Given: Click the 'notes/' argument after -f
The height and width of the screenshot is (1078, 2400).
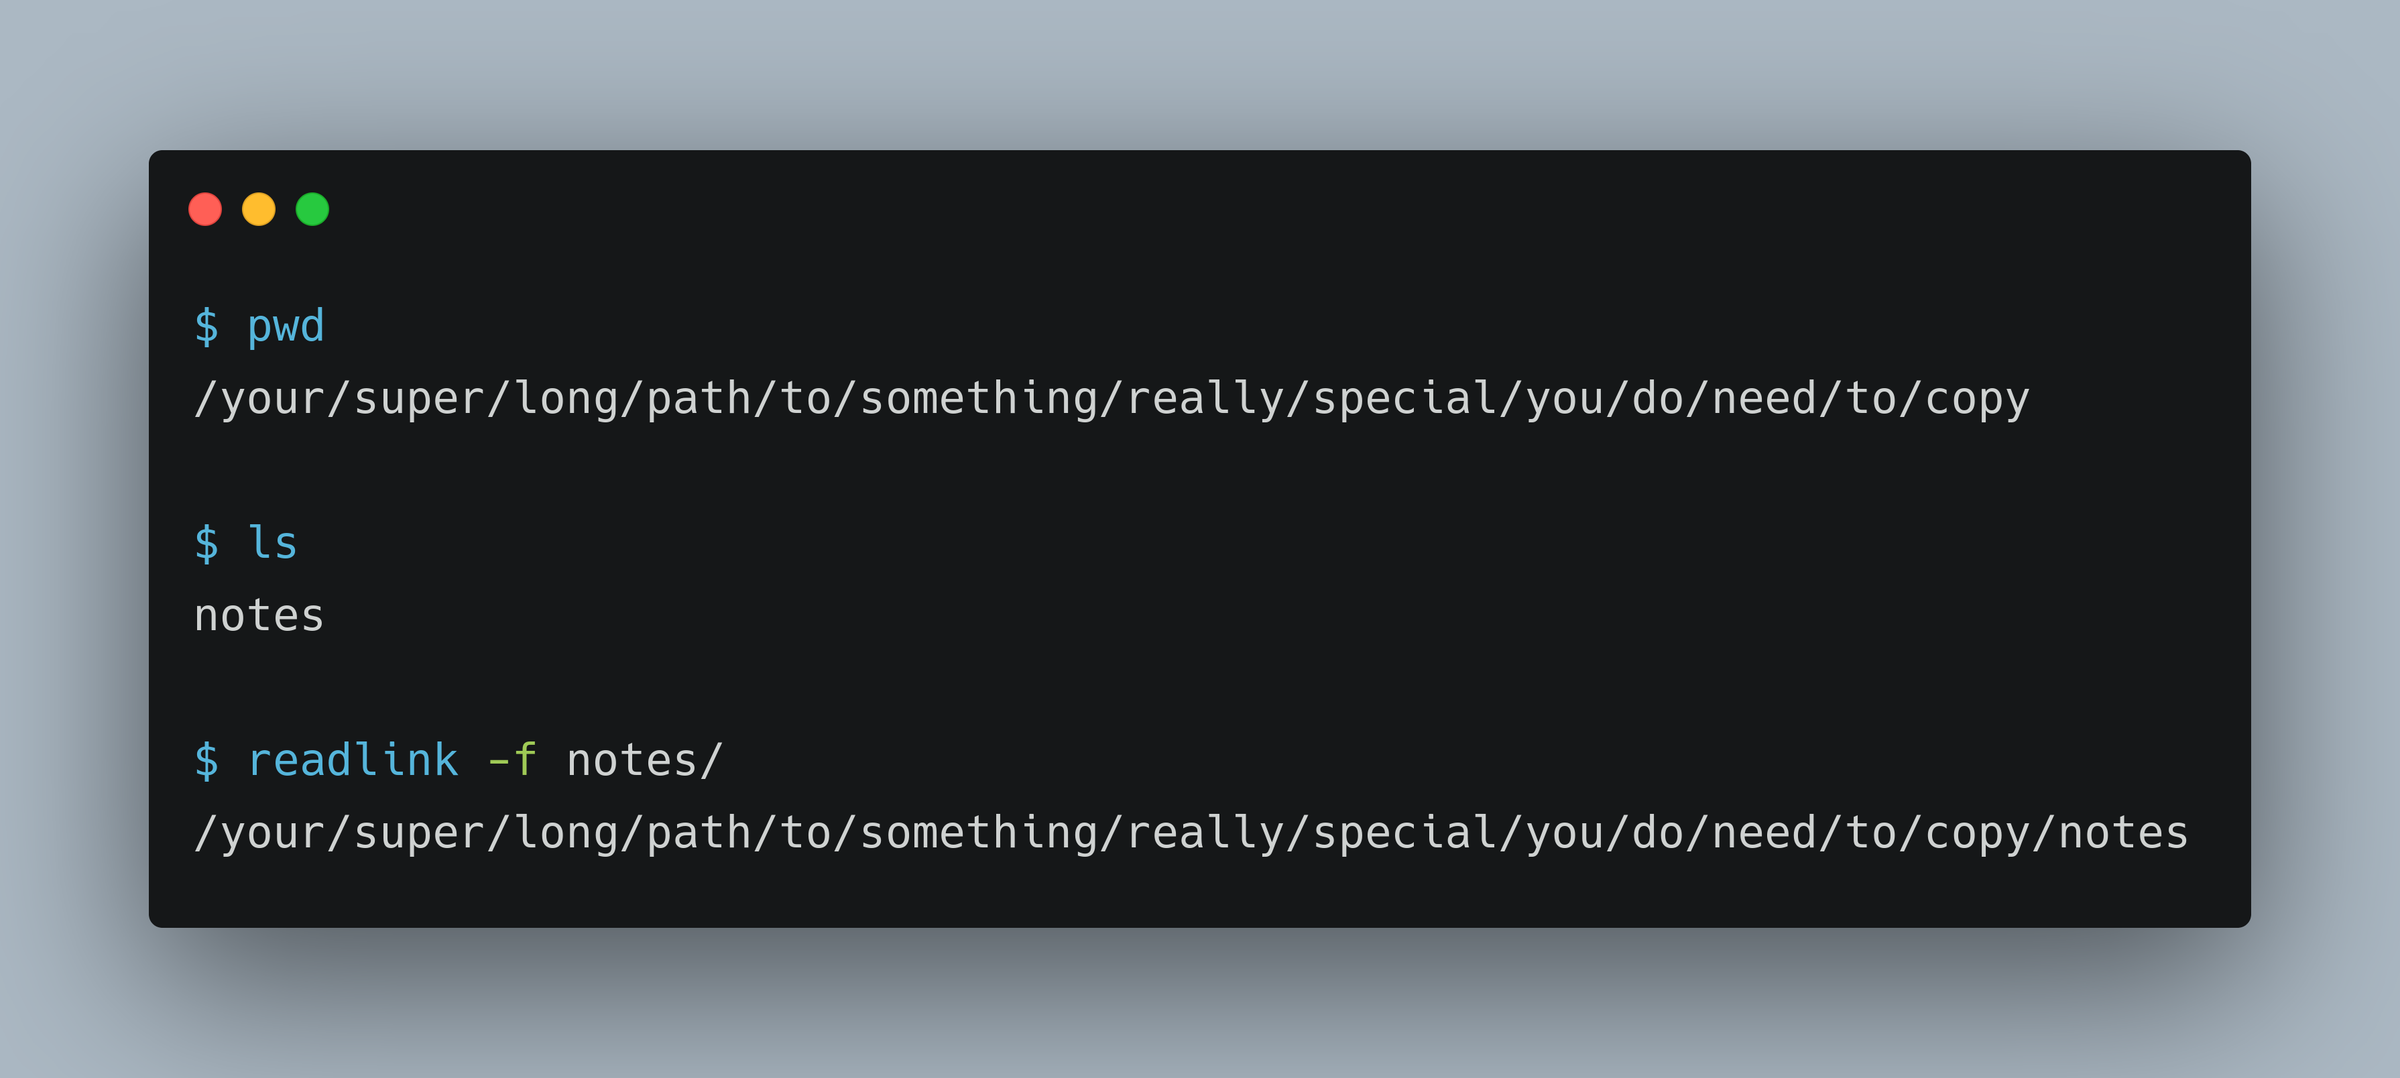Looking at the screenshot, I should tap(645, 760).
